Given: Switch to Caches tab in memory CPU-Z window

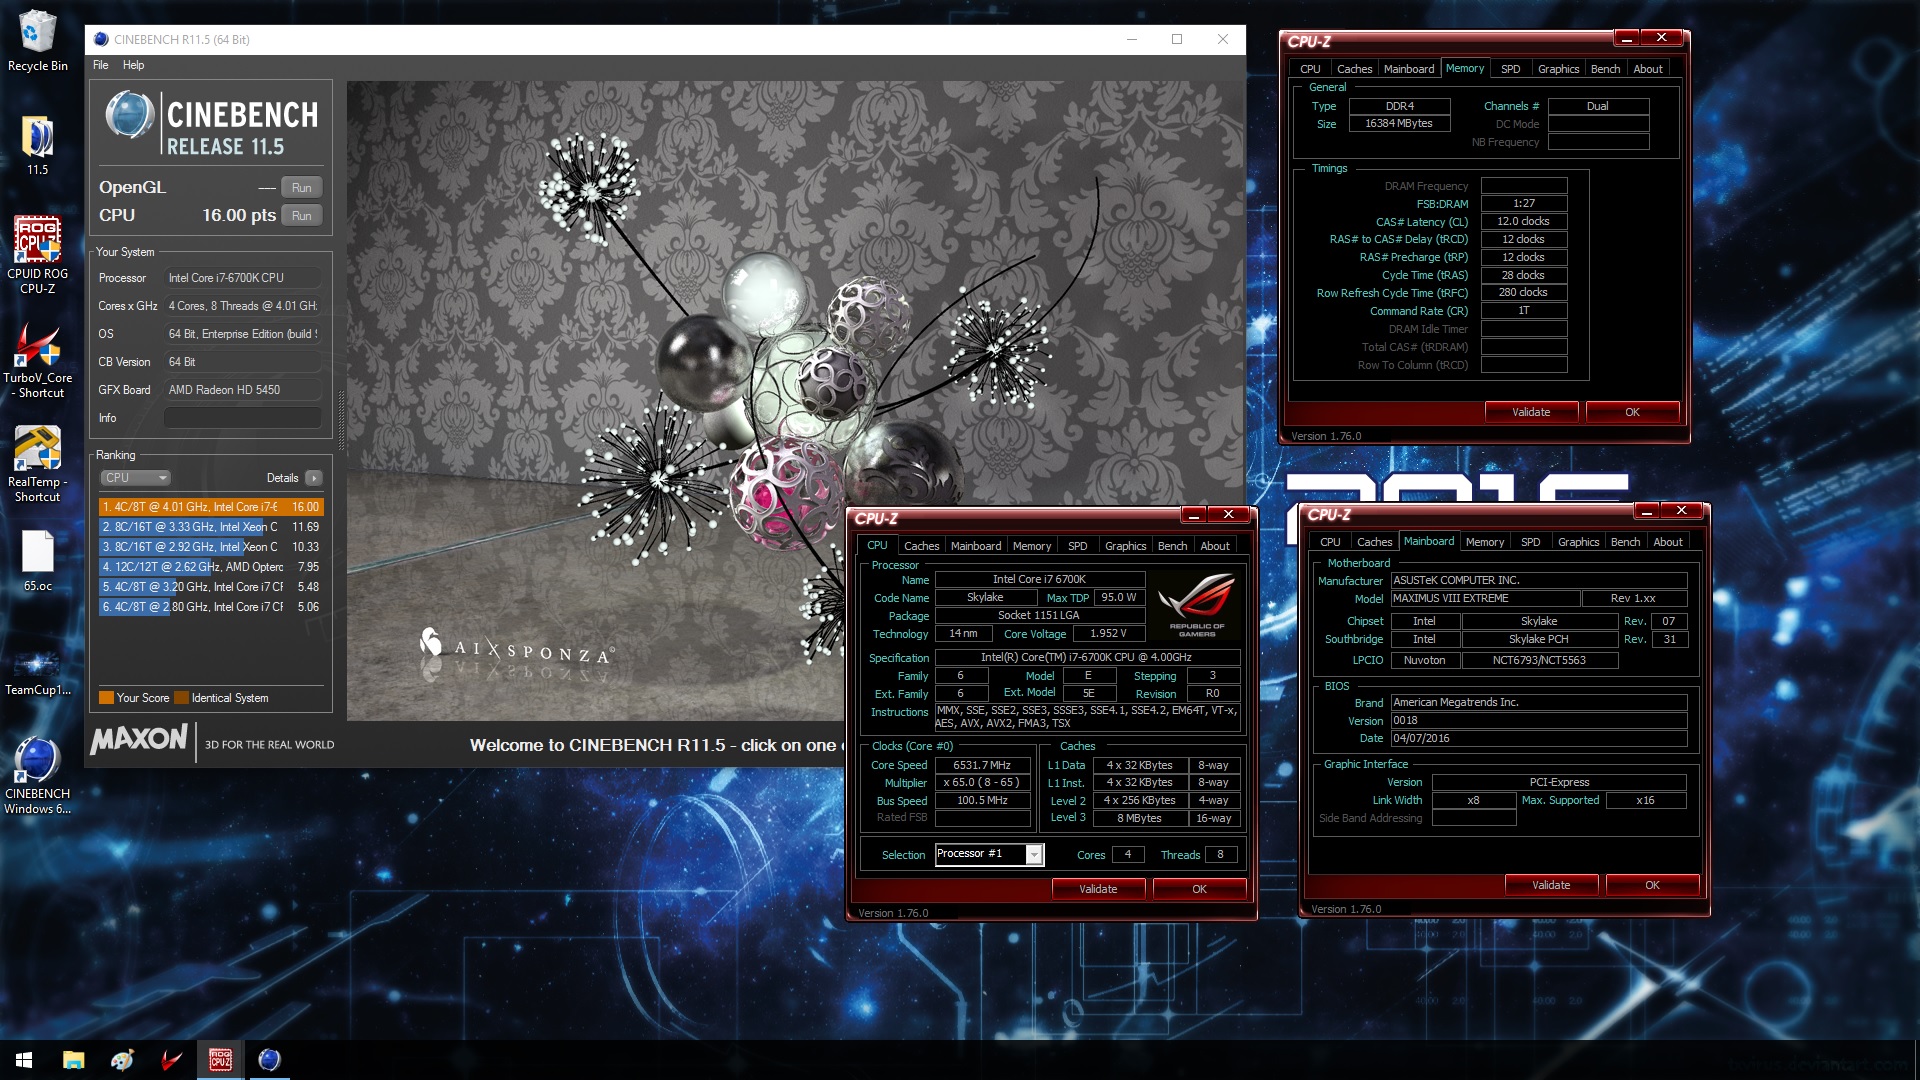Looking at the screenshot, I should (1354, 69).
